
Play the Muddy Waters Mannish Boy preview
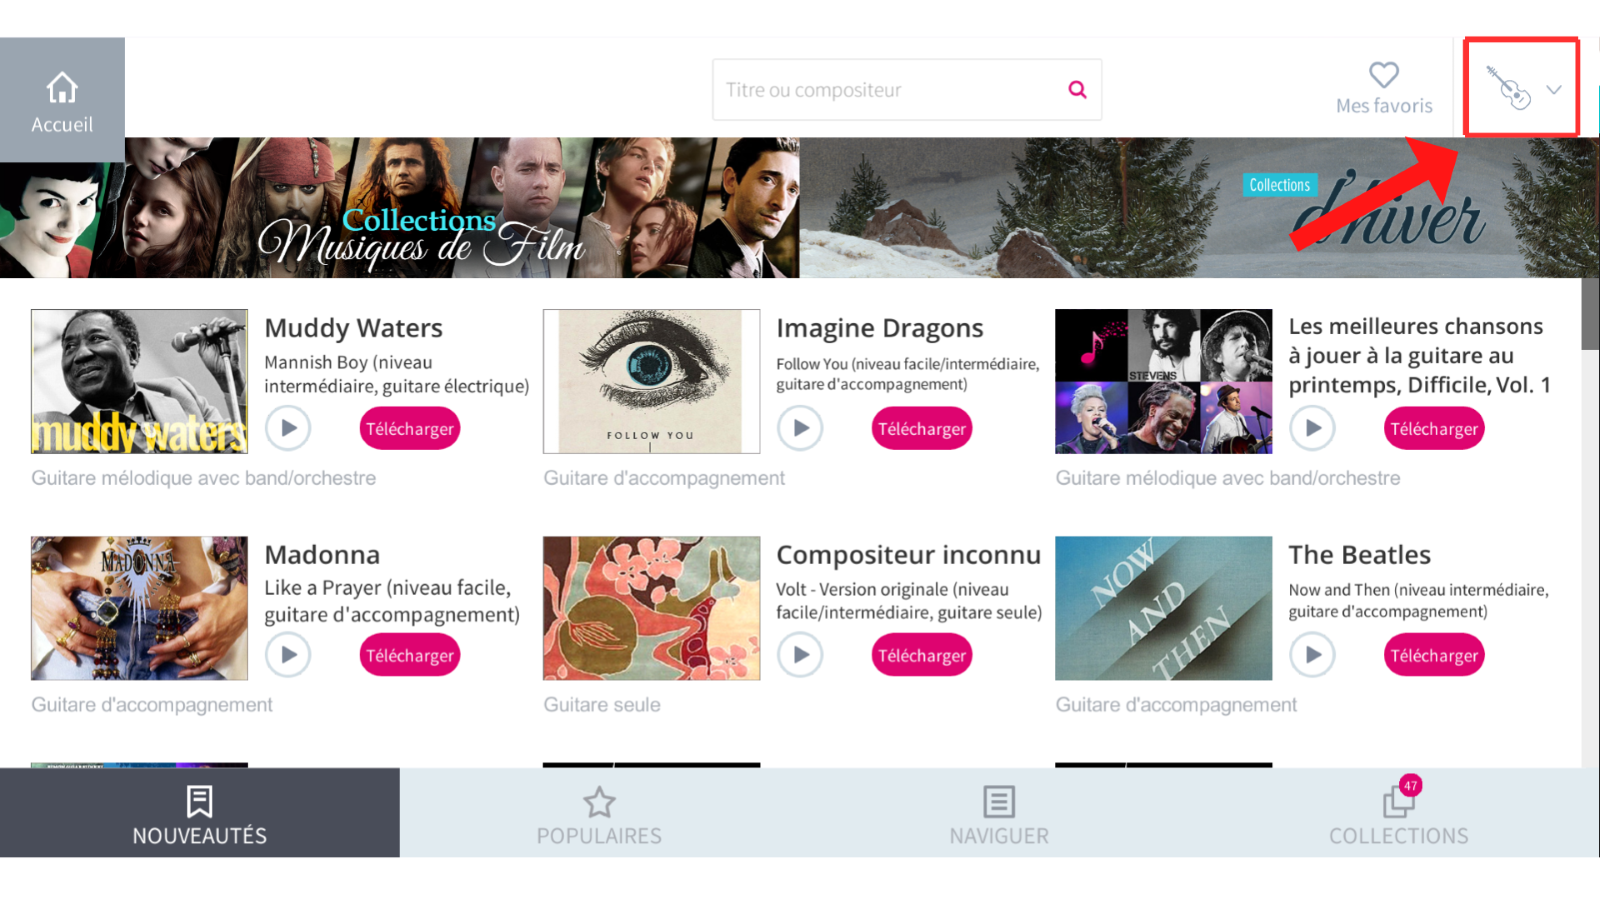[x=288, y=428]
